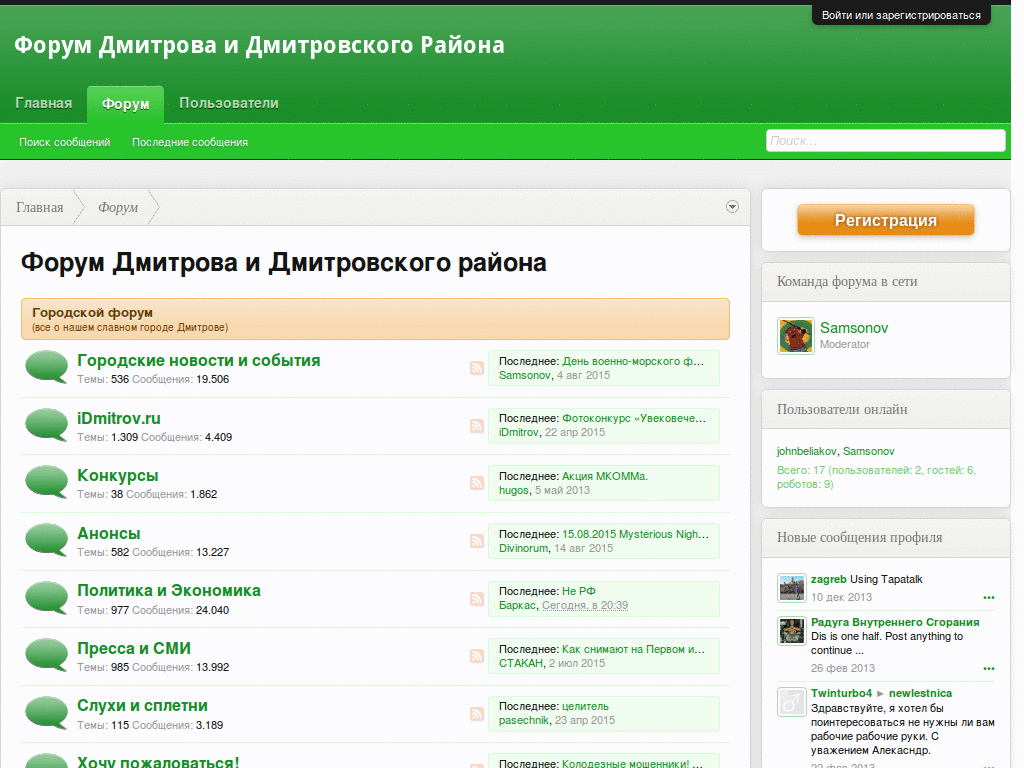
Task: Click speech bubble icon beside Конкурсы
Action: tap(46, 482)
